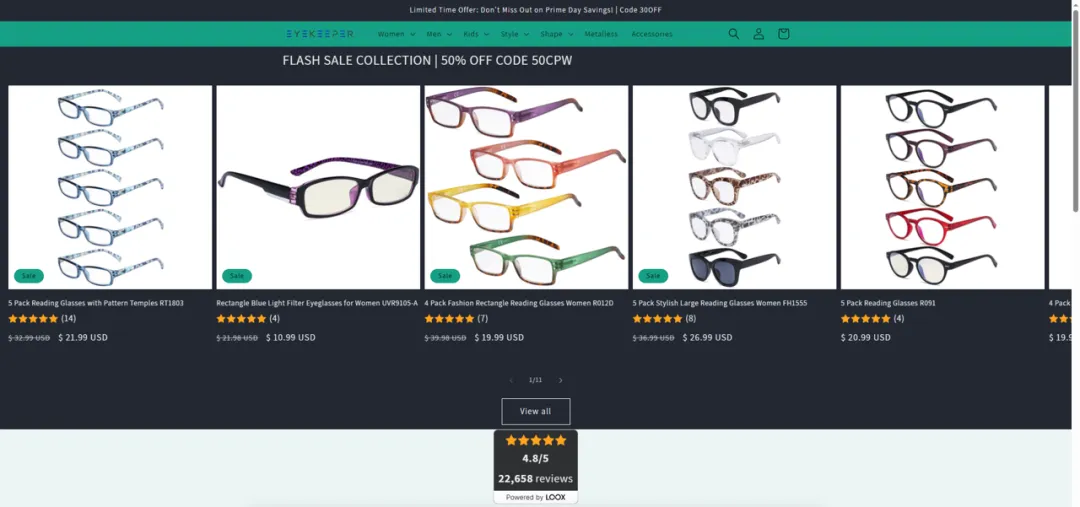Viewport: 1080px width, 507px height.
Task: Open 4 Pack Fashion Rectangle R012D title
Action: (519, 302)
